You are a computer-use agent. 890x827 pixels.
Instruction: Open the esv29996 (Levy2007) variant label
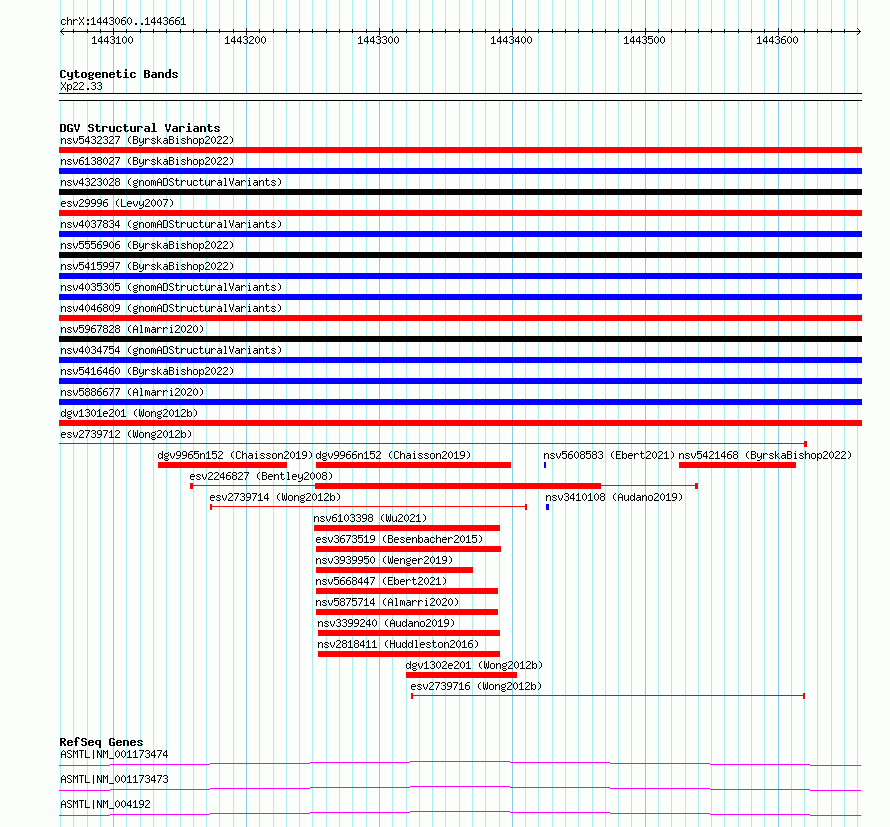pos(117,203)
